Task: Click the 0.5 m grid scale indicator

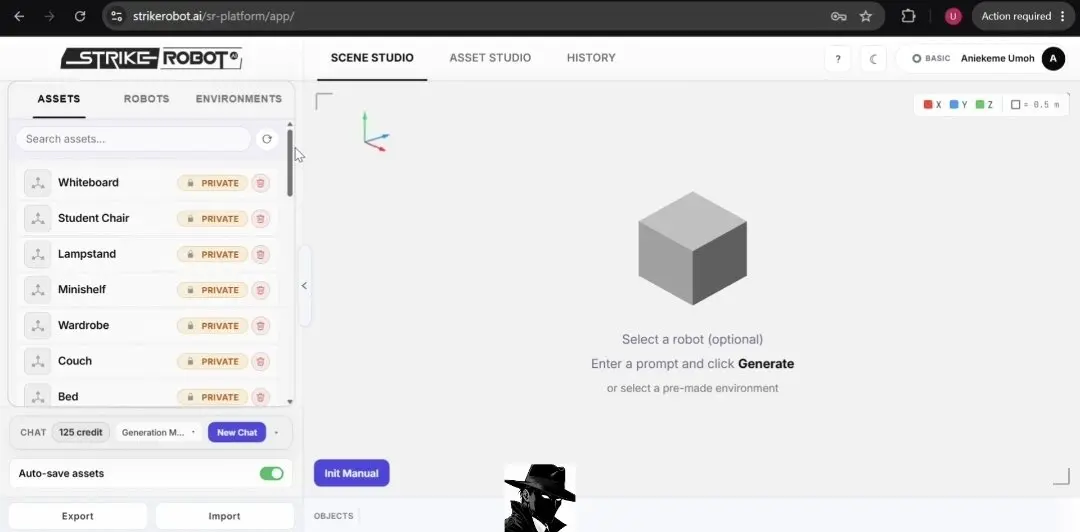Action: pos(1035,105)
